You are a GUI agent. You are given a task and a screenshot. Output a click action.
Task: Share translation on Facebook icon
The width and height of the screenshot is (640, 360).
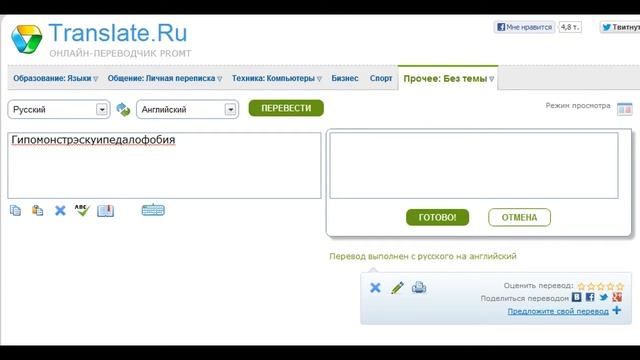[x=590, y=297]
